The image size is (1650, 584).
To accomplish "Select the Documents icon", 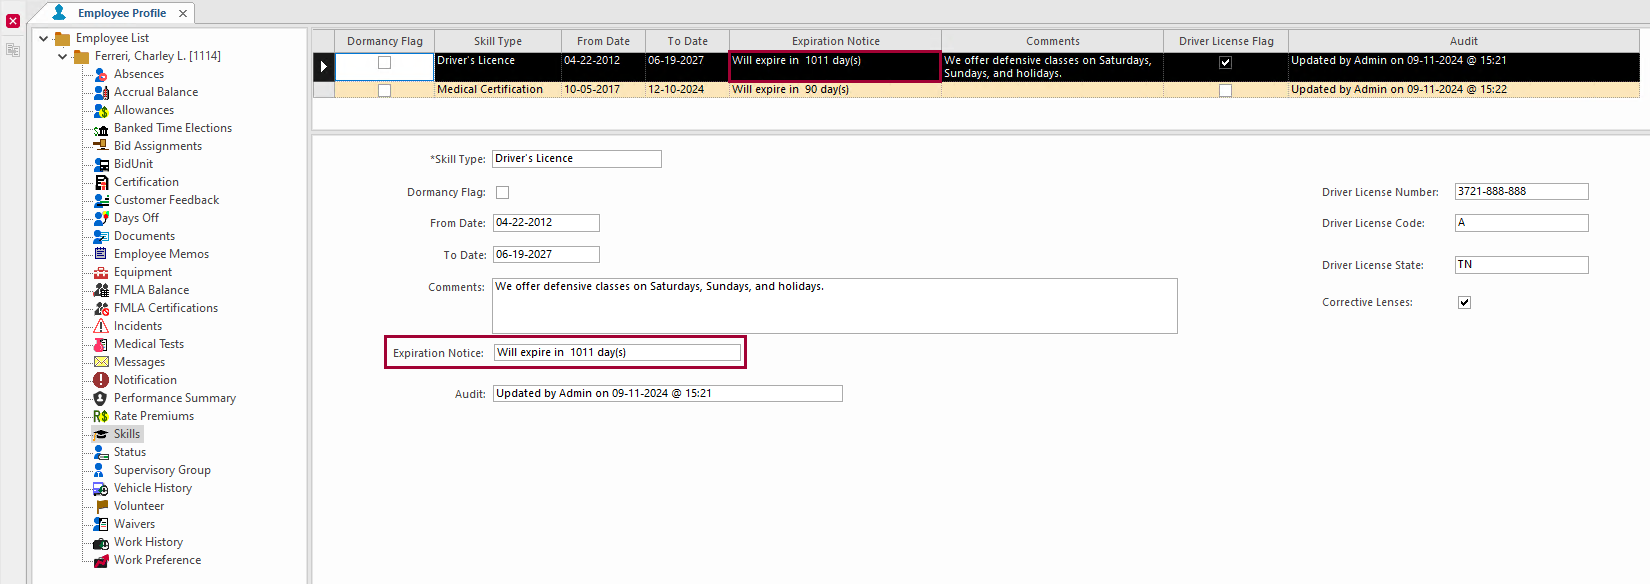I will 101,236.
